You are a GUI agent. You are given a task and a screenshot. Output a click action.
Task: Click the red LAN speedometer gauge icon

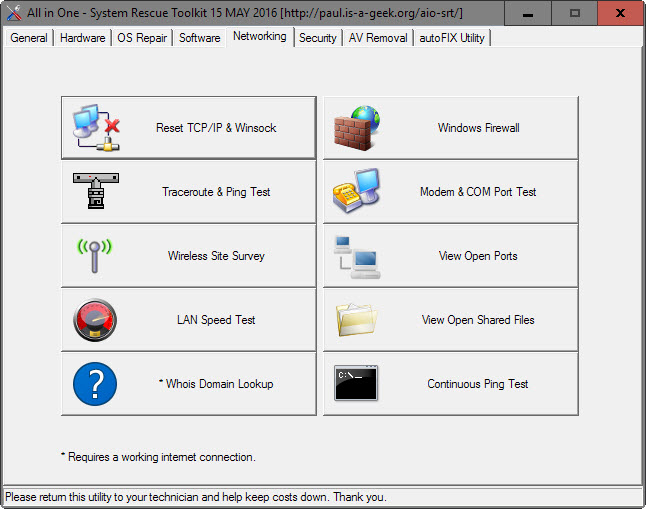95,320
